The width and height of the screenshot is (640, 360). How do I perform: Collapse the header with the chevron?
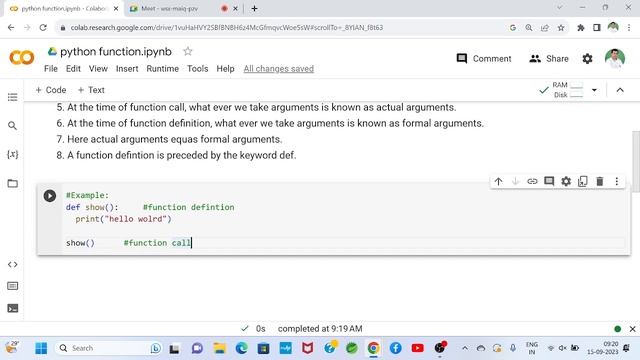620,90
